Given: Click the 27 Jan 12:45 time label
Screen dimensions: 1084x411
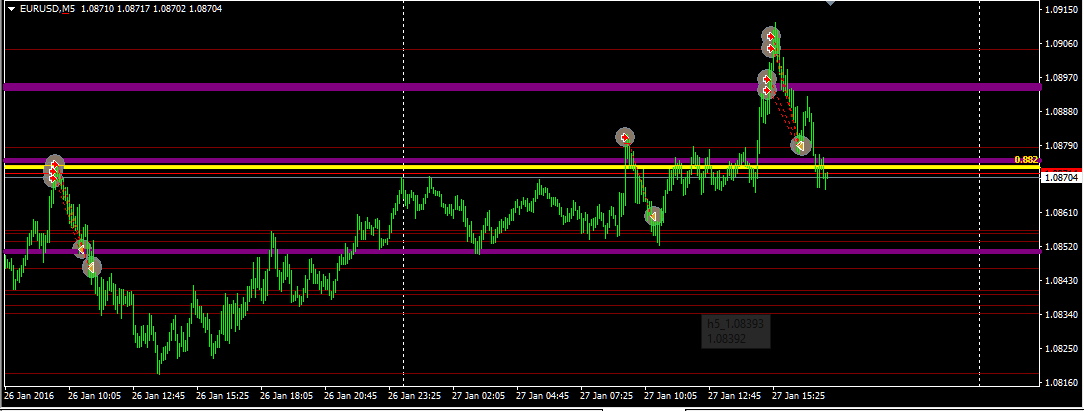Looking at the screenshot, I should [x=734, y=396].
